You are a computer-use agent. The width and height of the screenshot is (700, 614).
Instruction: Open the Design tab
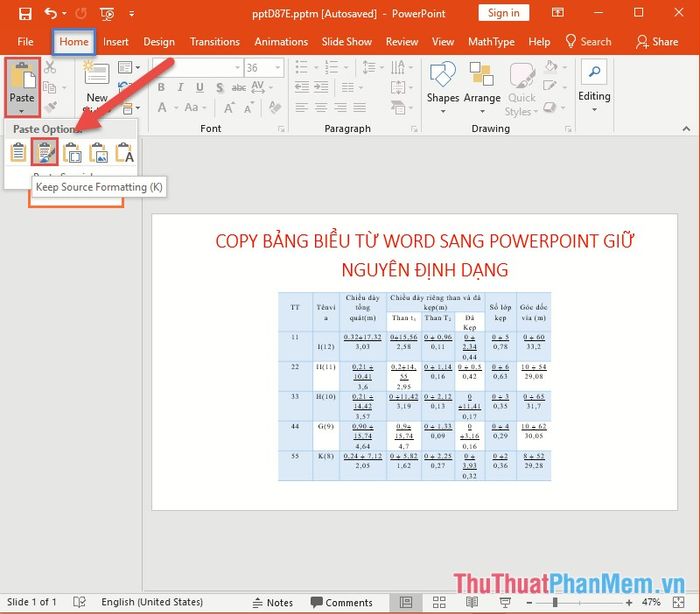(159, 42)
